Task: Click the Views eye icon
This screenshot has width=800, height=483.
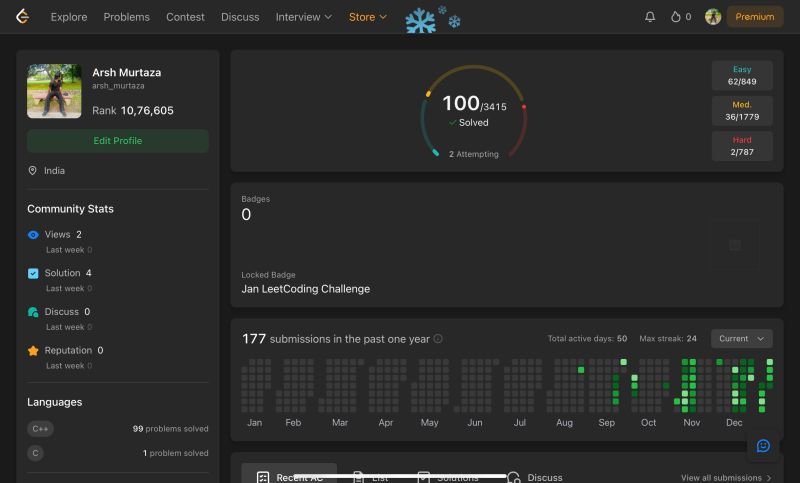Action: tap(33, 235)
